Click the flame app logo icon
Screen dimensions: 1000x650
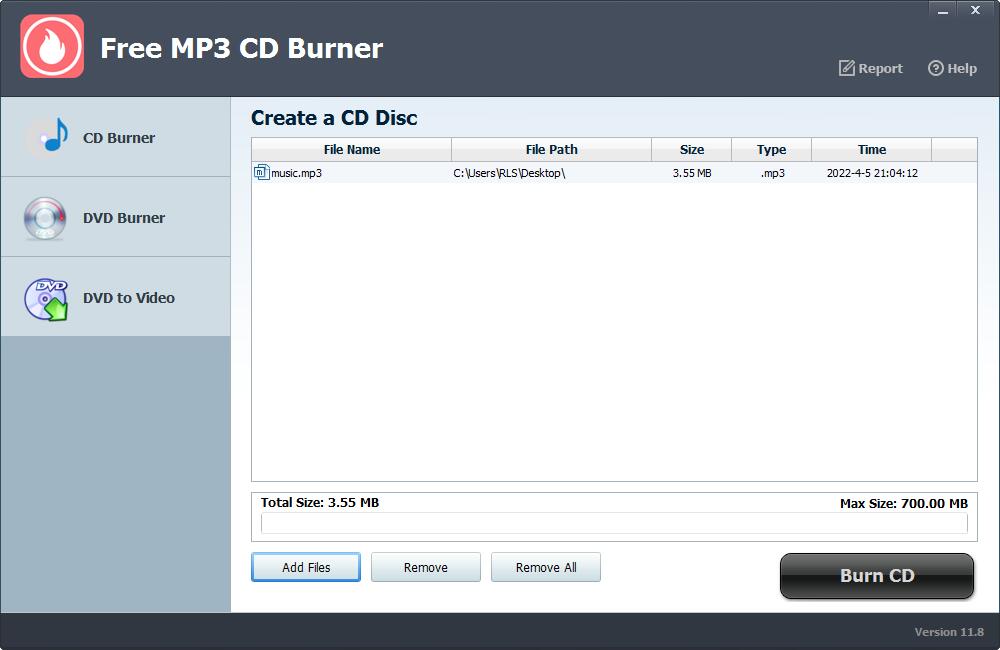click(52, 47)
